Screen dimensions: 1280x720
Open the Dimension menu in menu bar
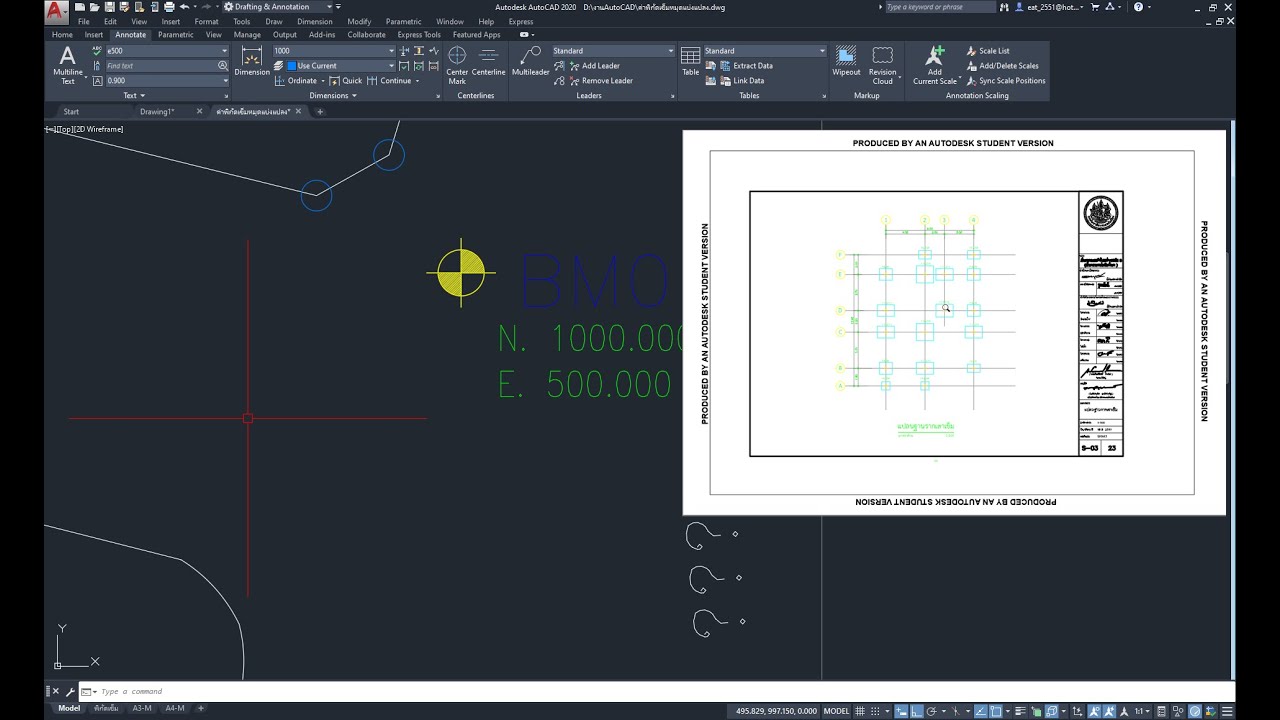point(315,21)
